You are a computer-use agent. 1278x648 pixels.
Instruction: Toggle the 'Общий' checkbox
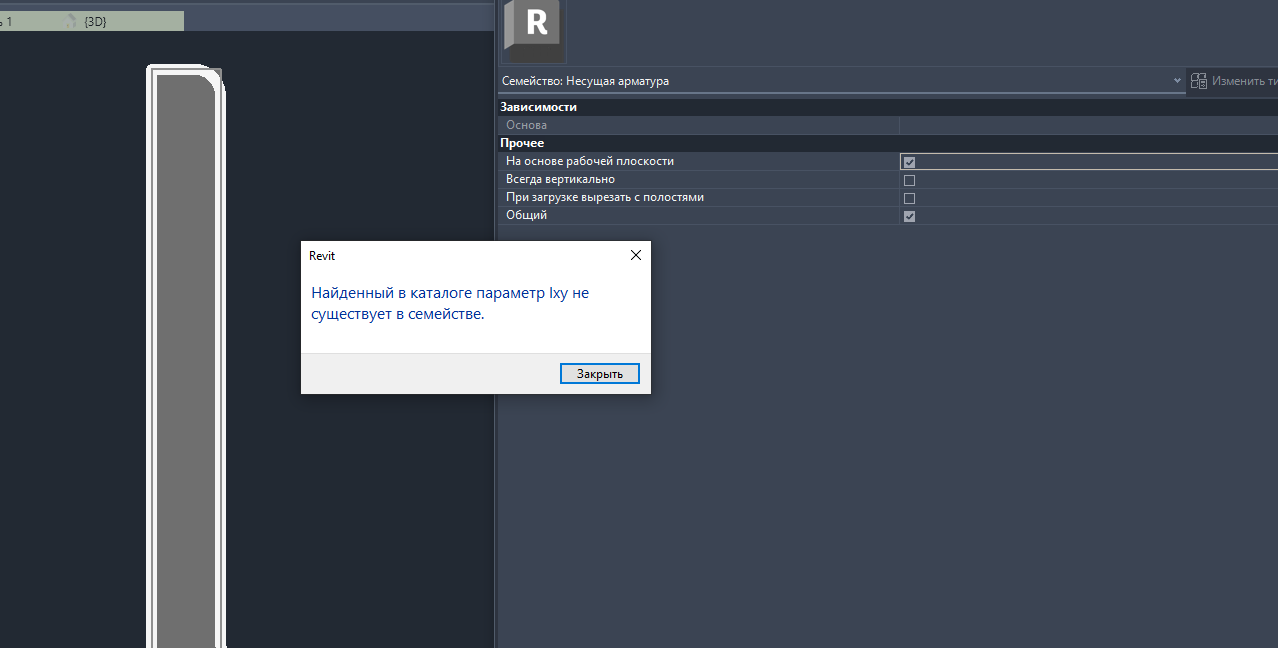909,216
